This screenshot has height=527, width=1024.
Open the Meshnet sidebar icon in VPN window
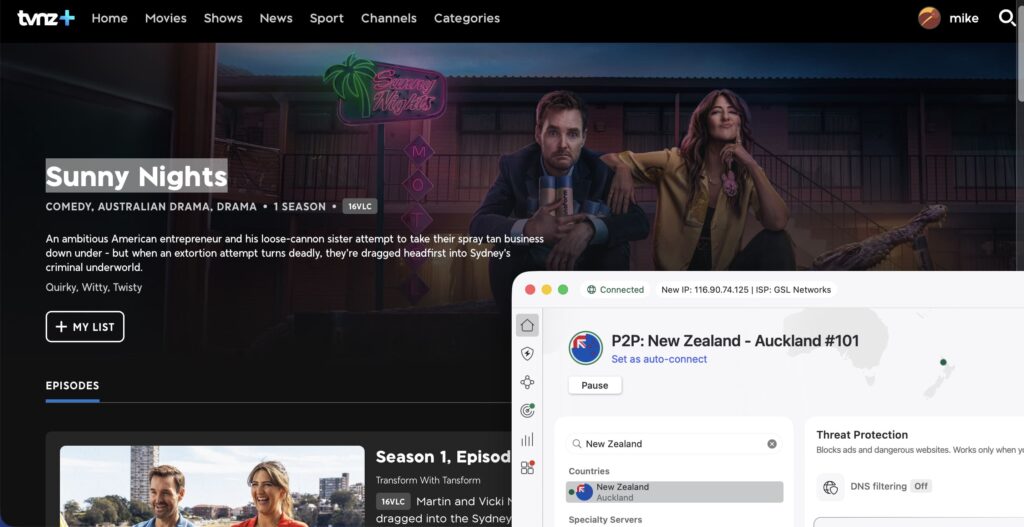527,382
